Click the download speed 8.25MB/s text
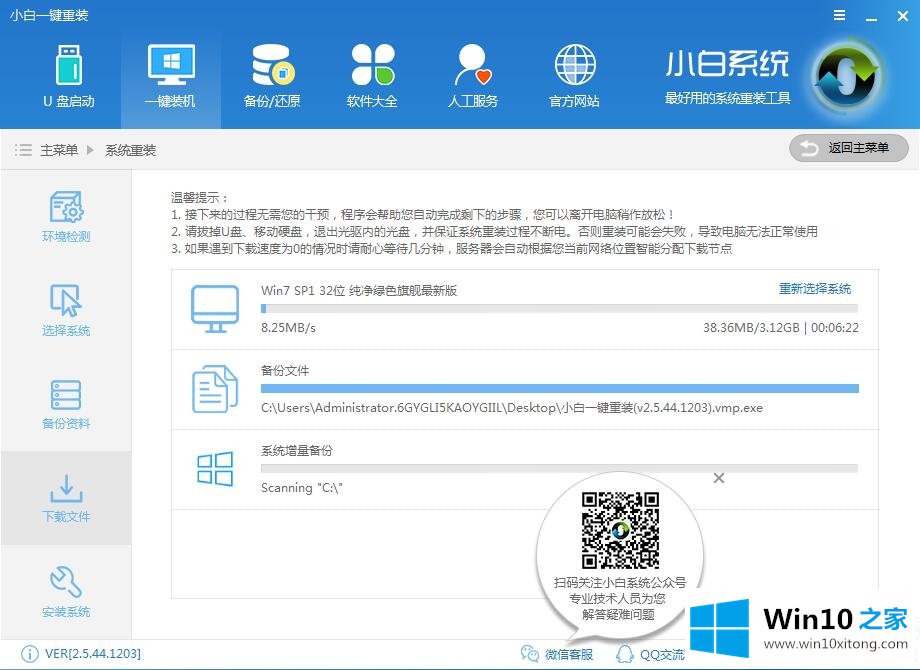 click(288, 328)
